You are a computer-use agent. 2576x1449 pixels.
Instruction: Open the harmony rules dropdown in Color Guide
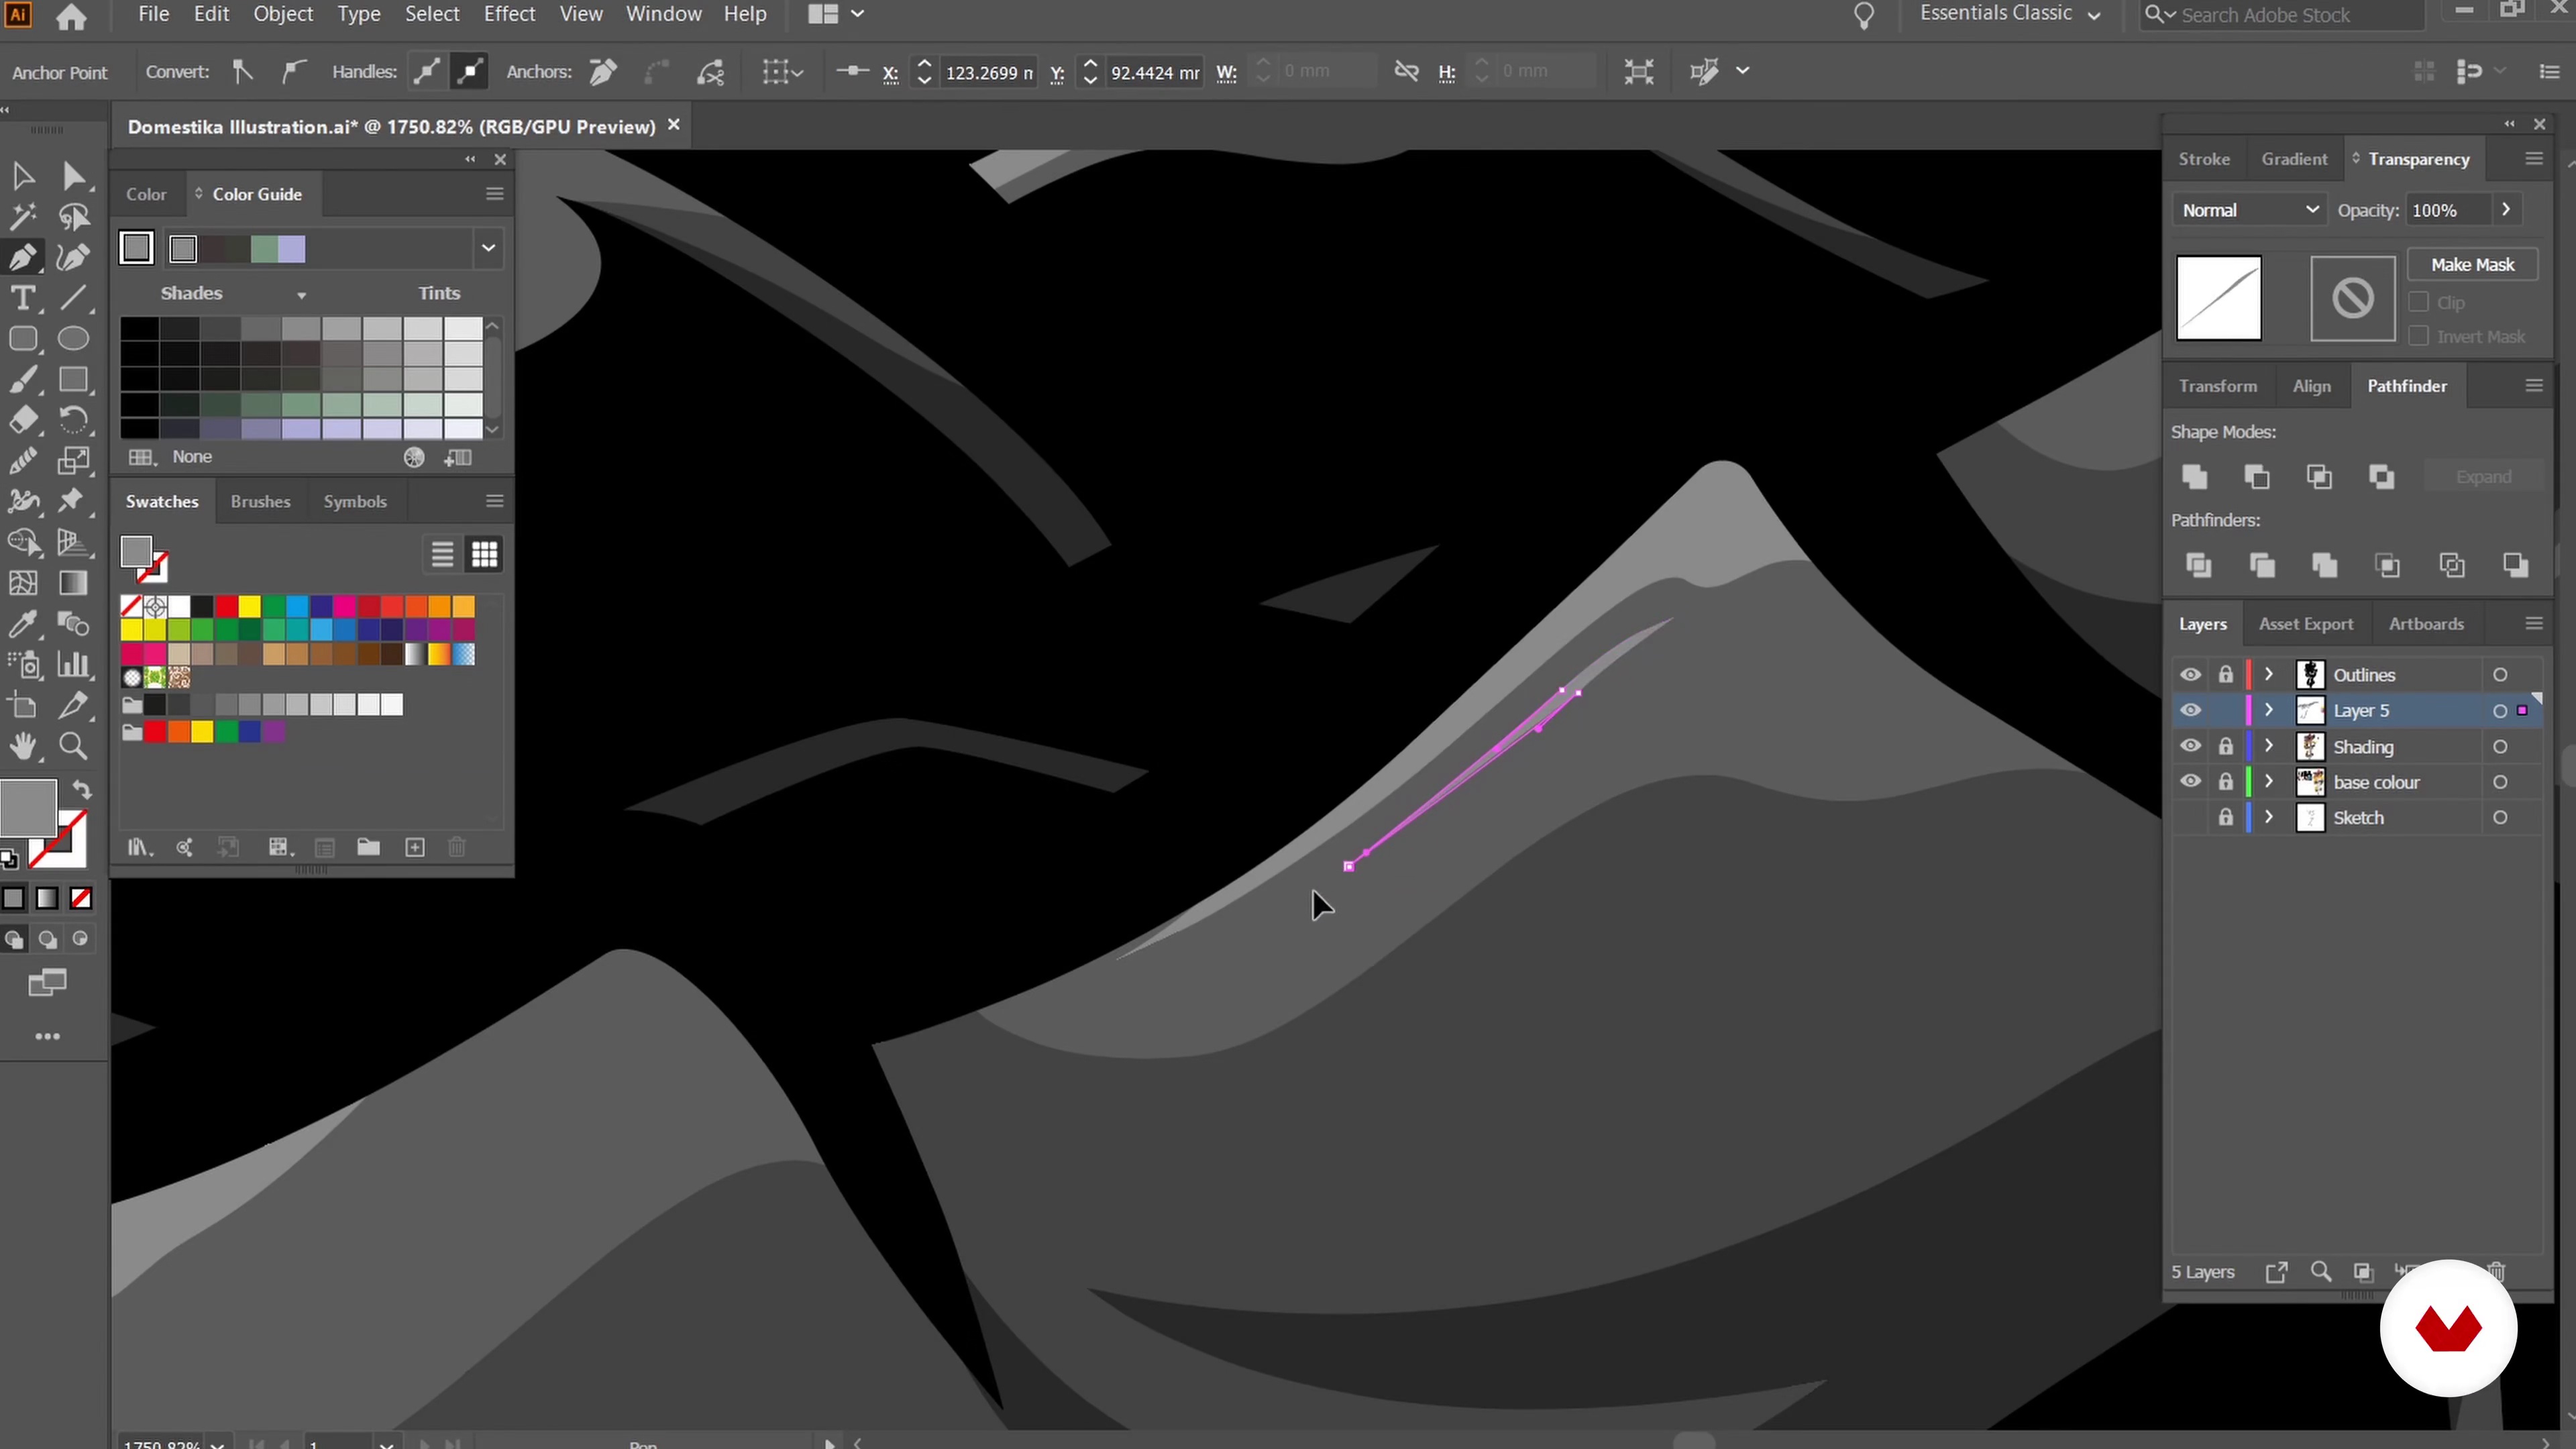coord(488,248)
